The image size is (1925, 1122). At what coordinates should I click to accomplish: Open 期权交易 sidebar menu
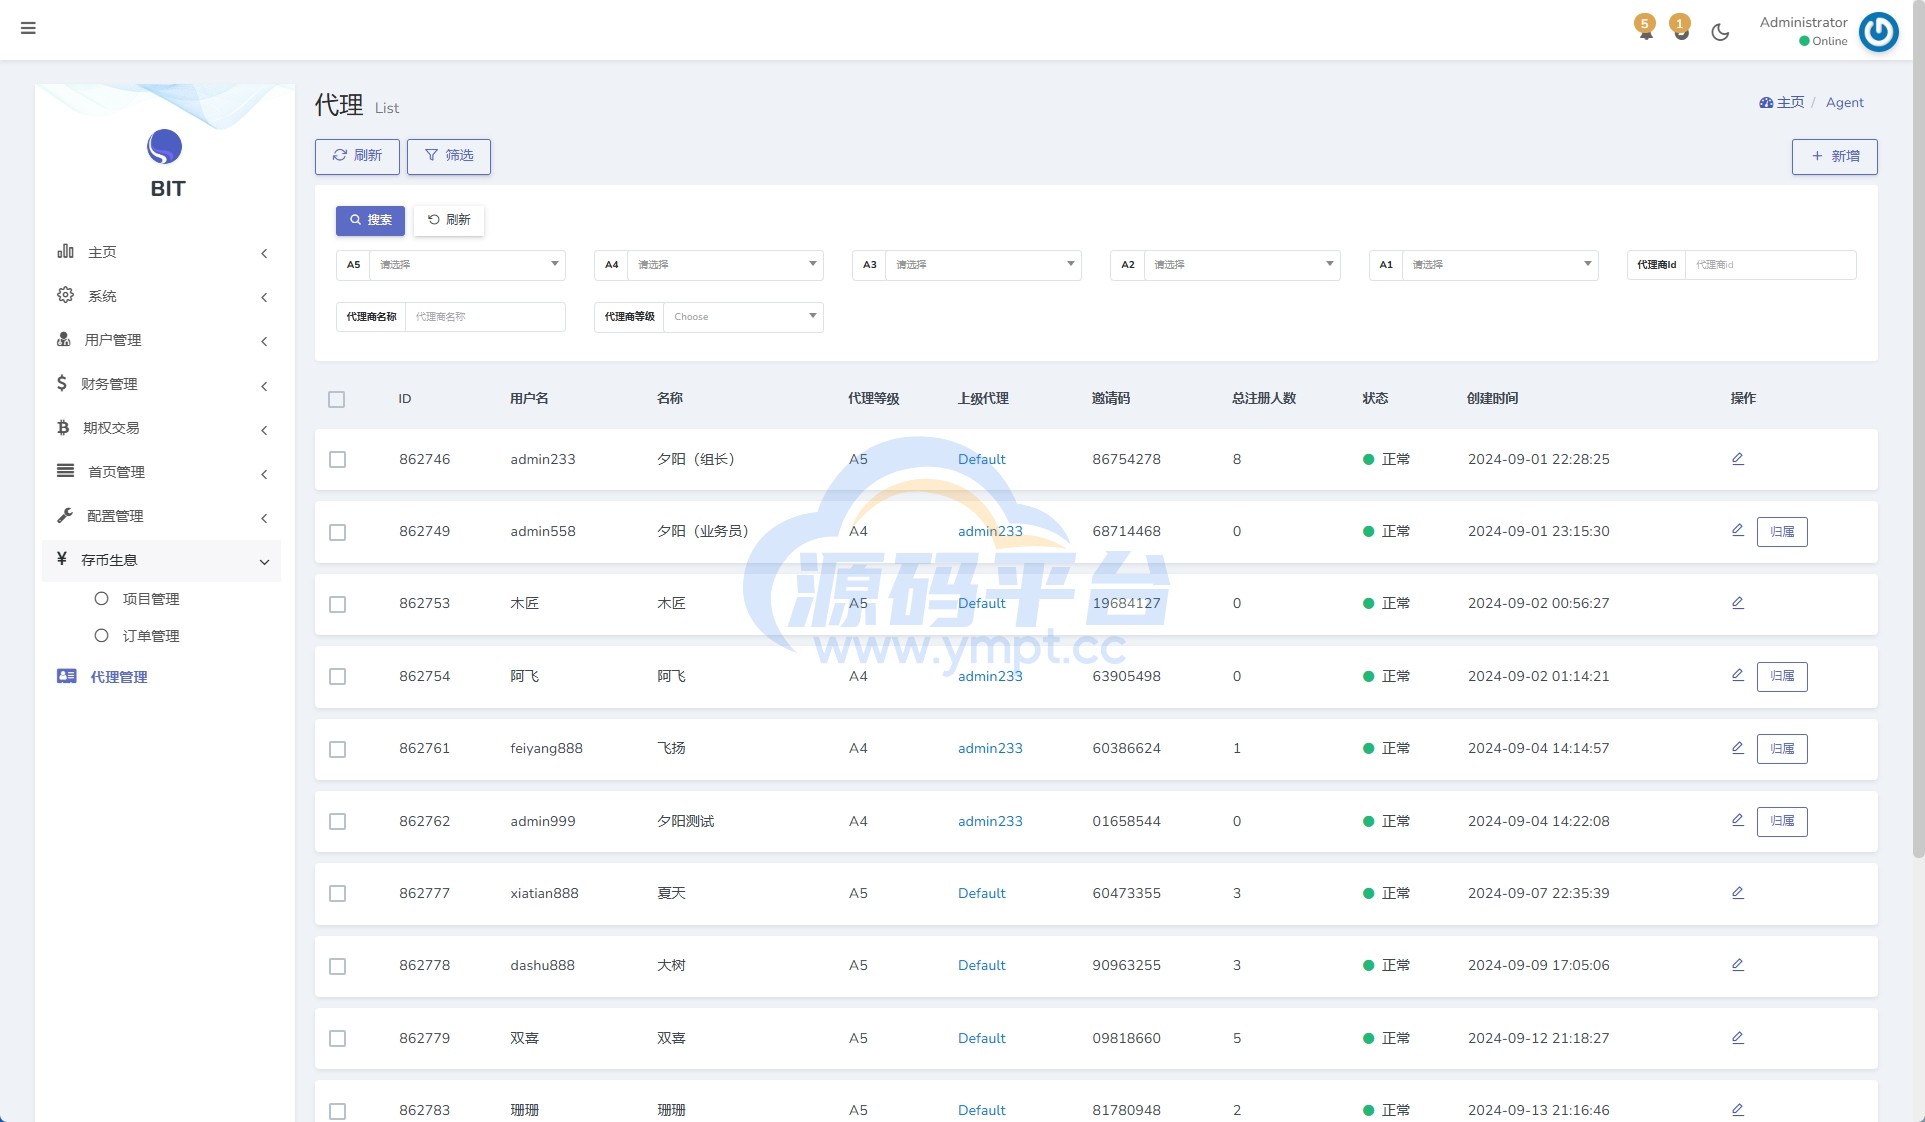tap(162, 428)
